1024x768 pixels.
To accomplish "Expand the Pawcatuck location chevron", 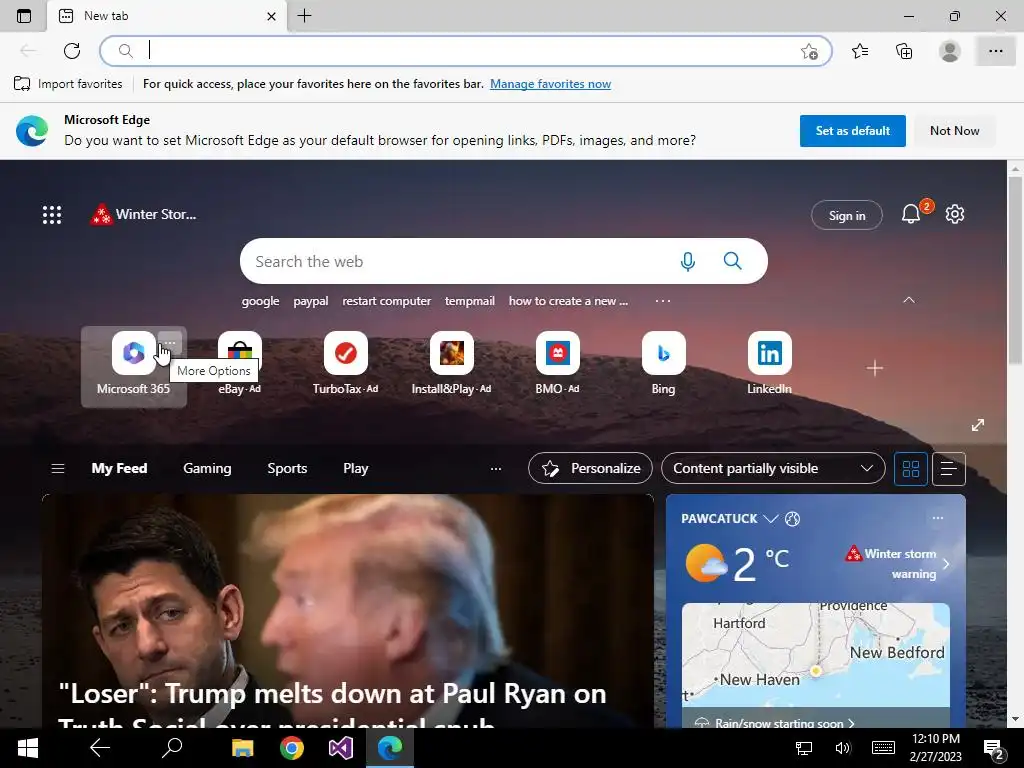I will (771, 519).
